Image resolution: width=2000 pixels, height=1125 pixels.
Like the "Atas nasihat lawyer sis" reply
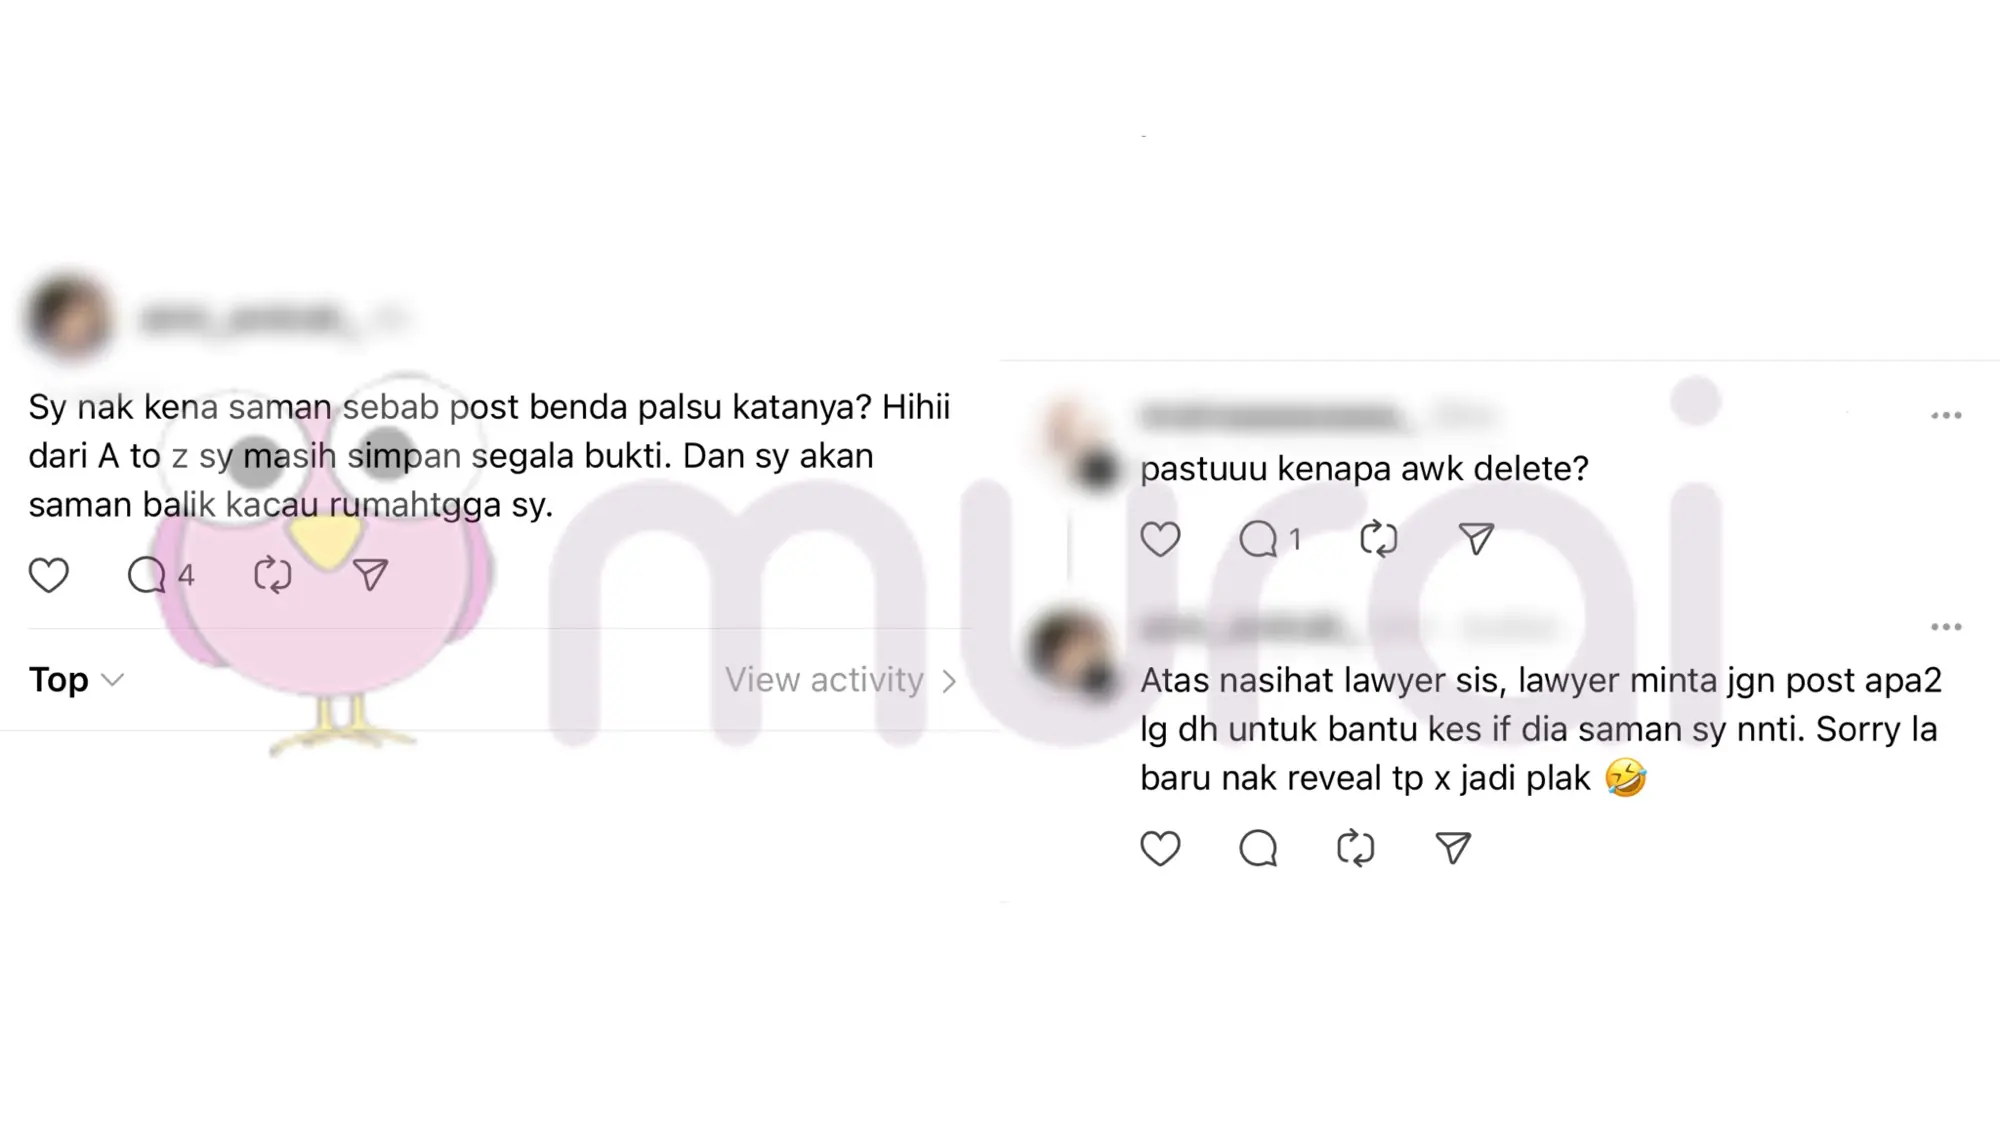point(1160,848)
